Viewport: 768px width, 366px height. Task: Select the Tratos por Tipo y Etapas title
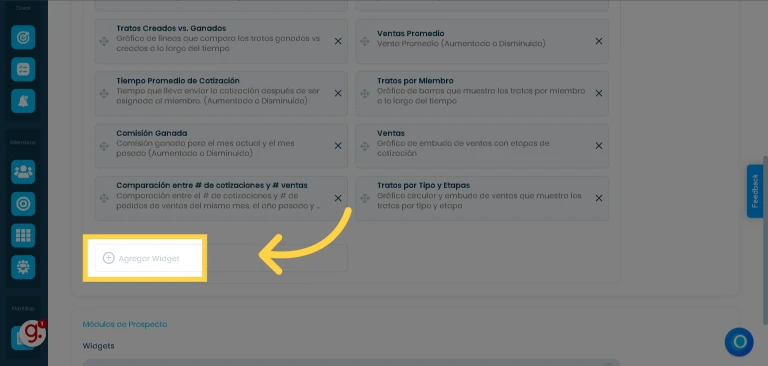(x=424, y=185)
